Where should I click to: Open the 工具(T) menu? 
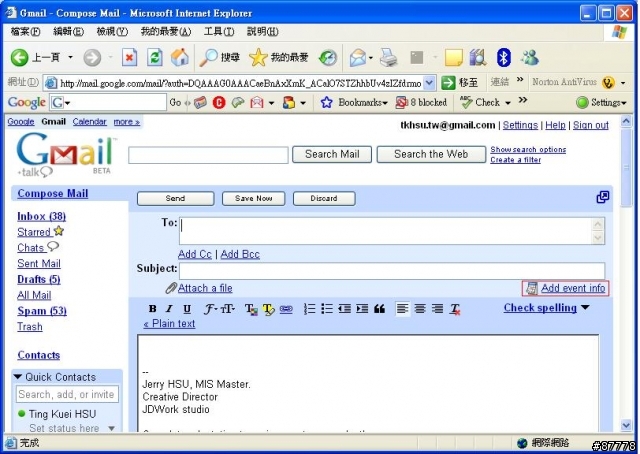[219, 32]
